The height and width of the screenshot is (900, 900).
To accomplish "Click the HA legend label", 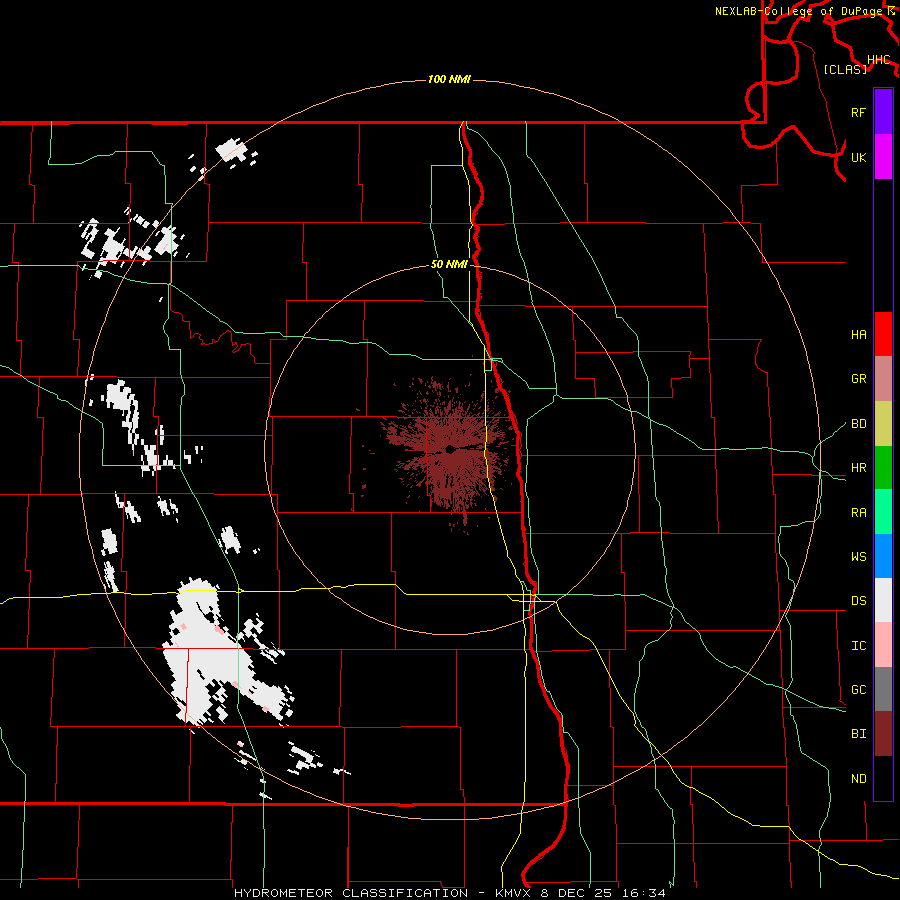I will (858, 334).
